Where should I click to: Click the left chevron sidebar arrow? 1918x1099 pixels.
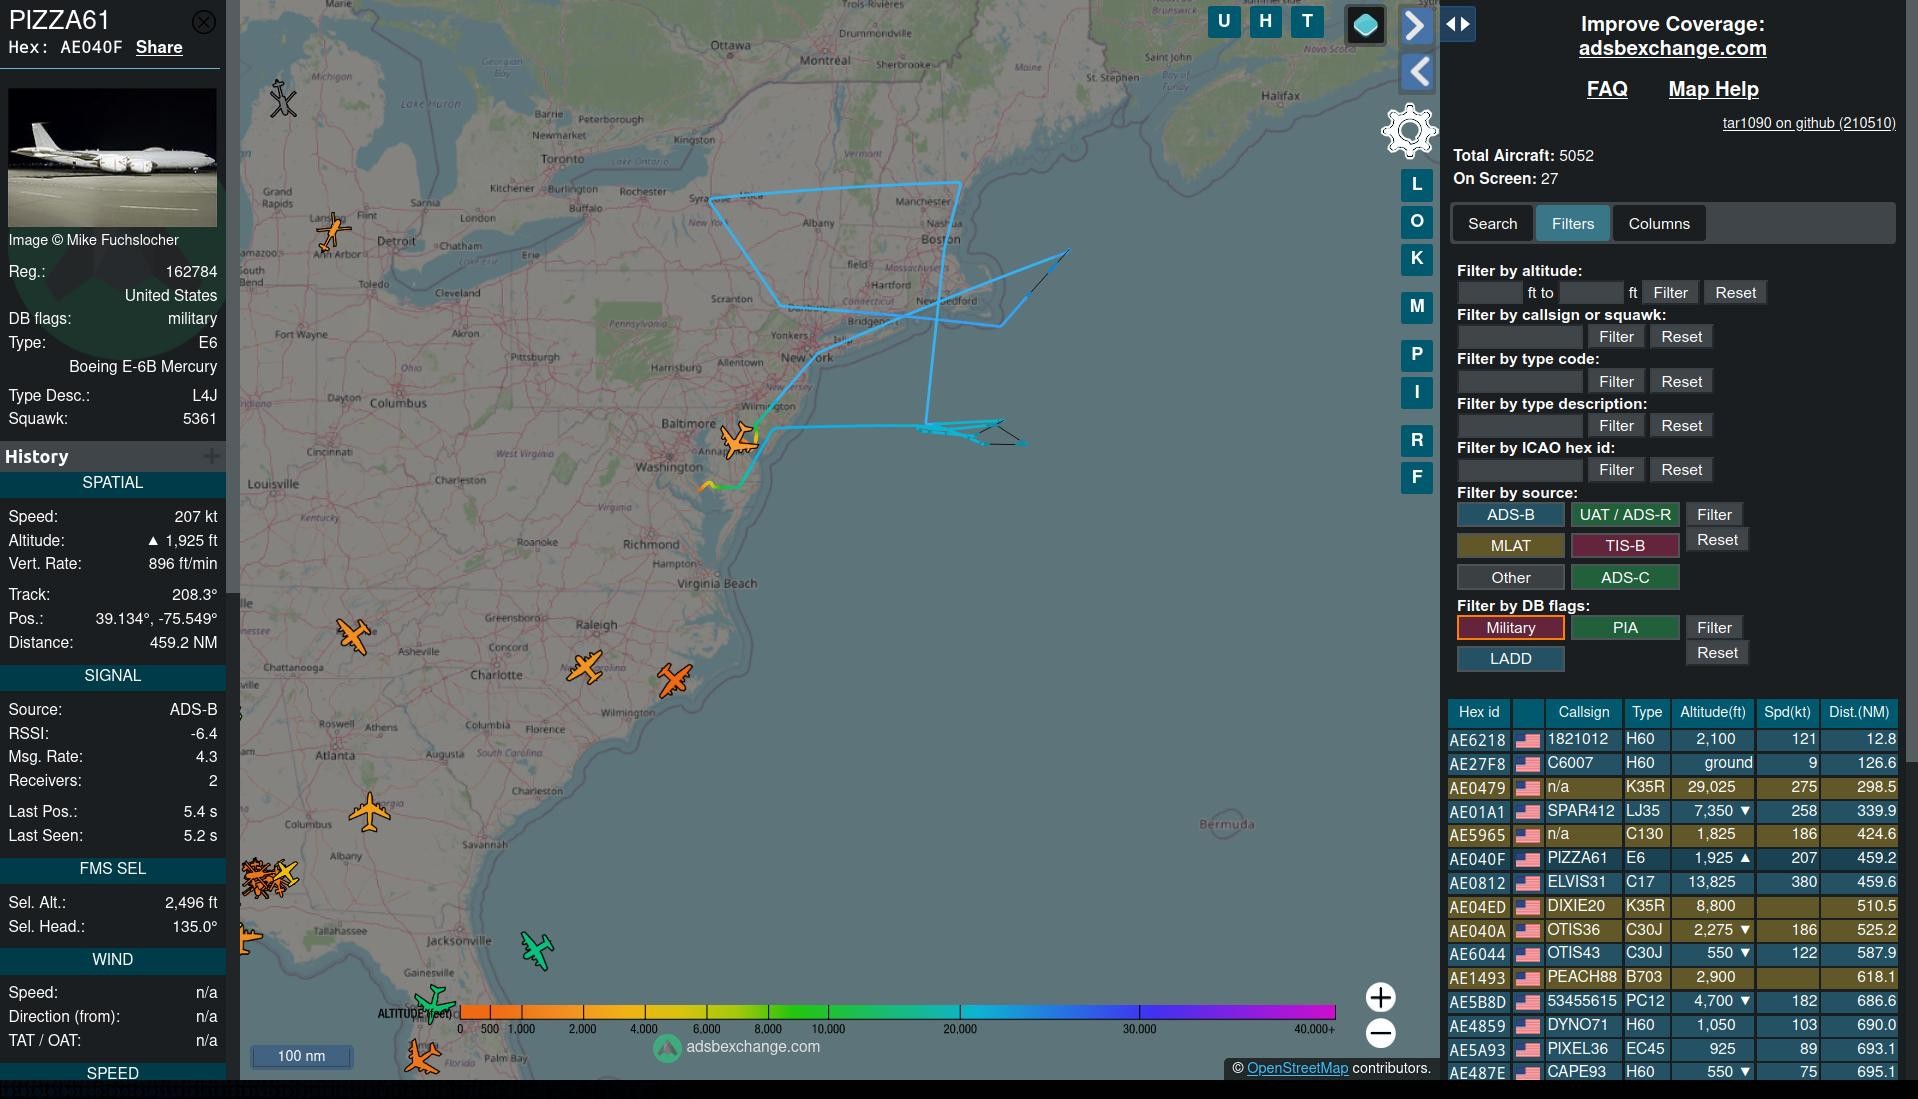1415,72
